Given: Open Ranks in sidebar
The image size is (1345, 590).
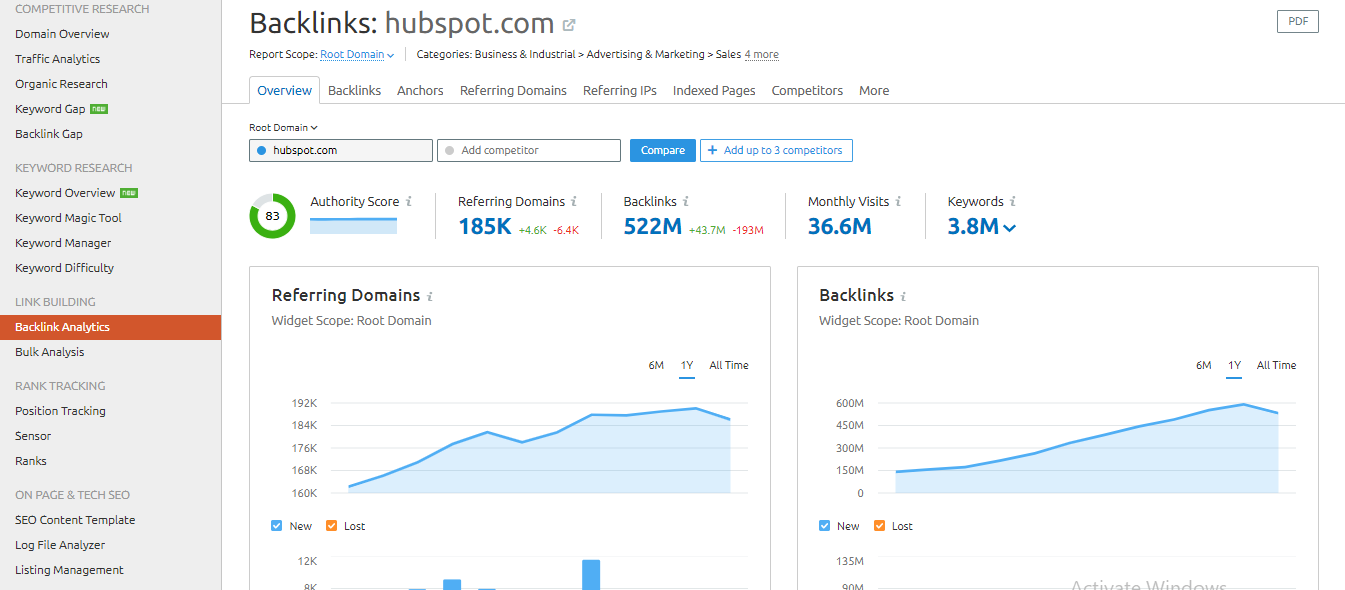Looking at the screenshot, I should point(31,461).
